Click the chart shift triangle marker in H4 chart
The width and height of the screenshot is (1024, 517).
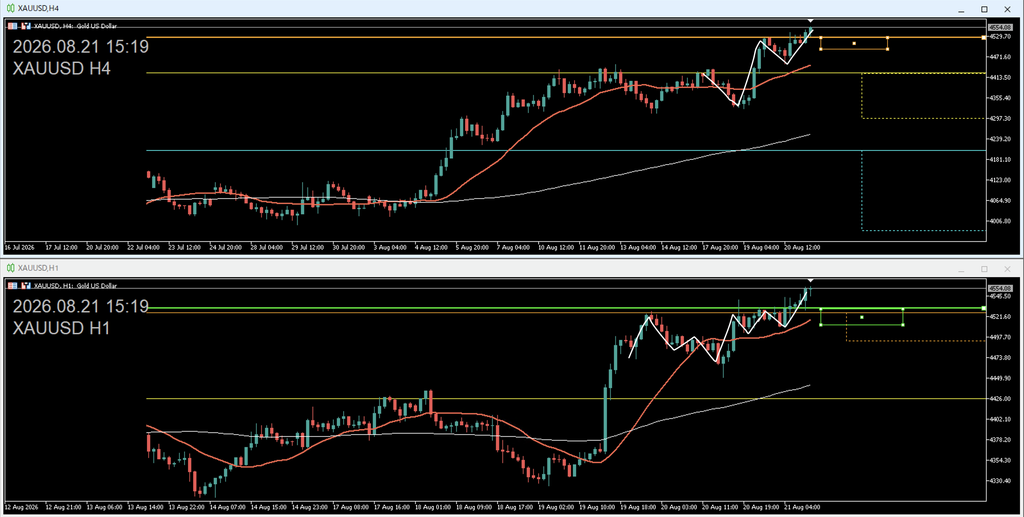coord(810,21)
